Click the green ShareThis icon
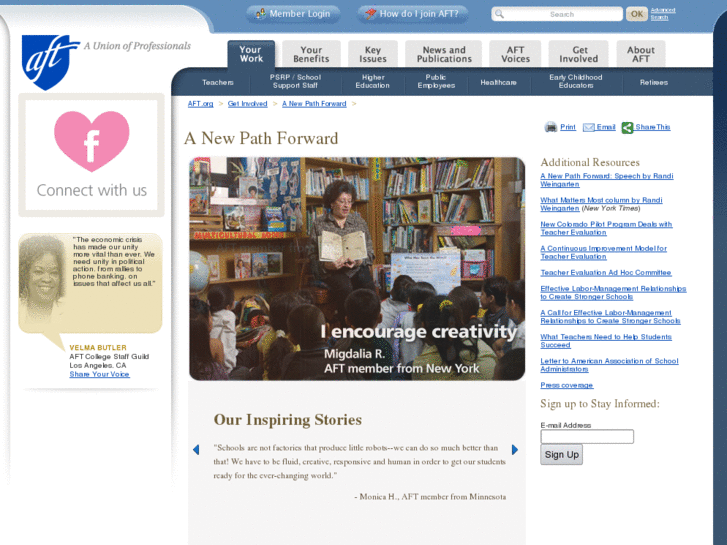 coord(627,128)
